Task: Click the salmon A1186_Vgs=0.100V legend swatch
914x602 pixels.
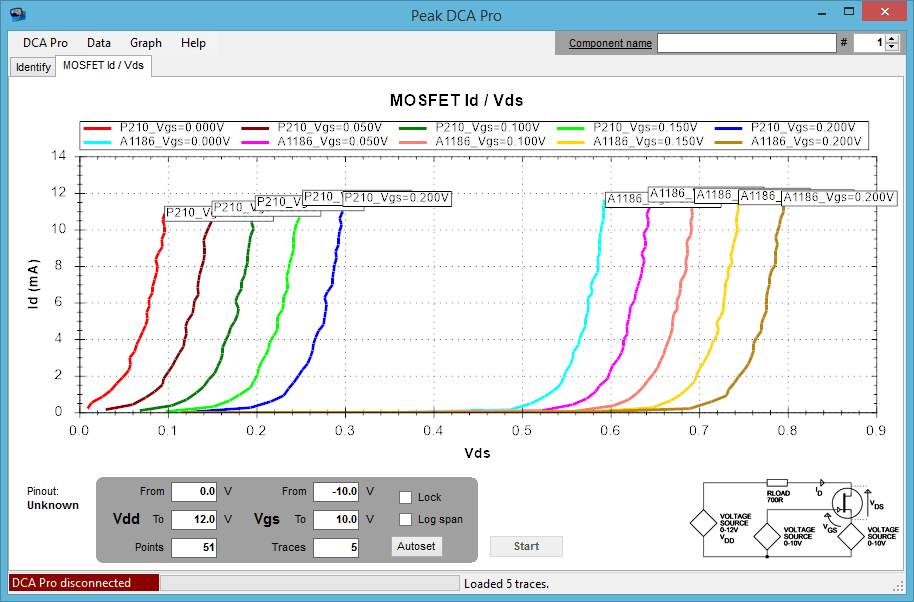Action: (x=413, y=142)
